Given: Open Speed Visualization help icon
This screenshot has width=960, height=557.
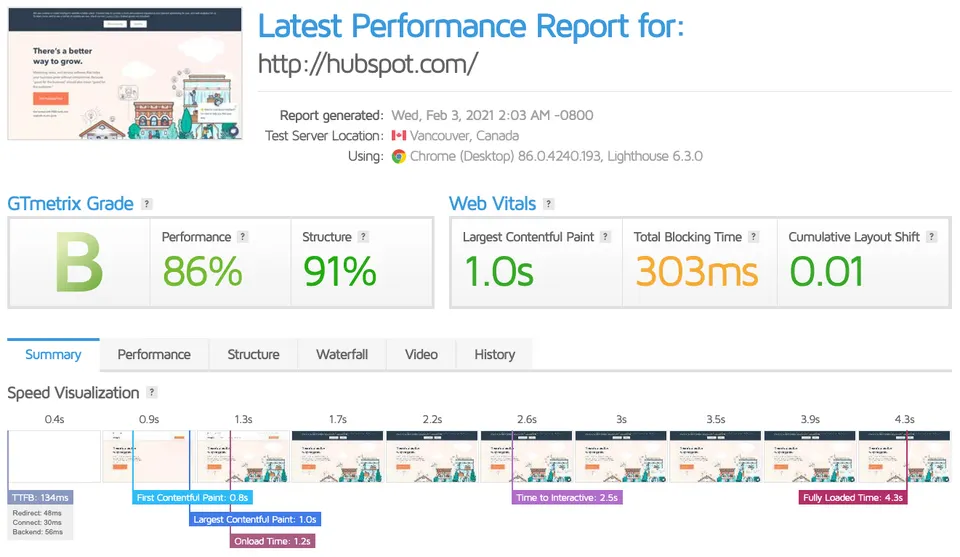Looking at the screenshot, I should pos(152,392).
